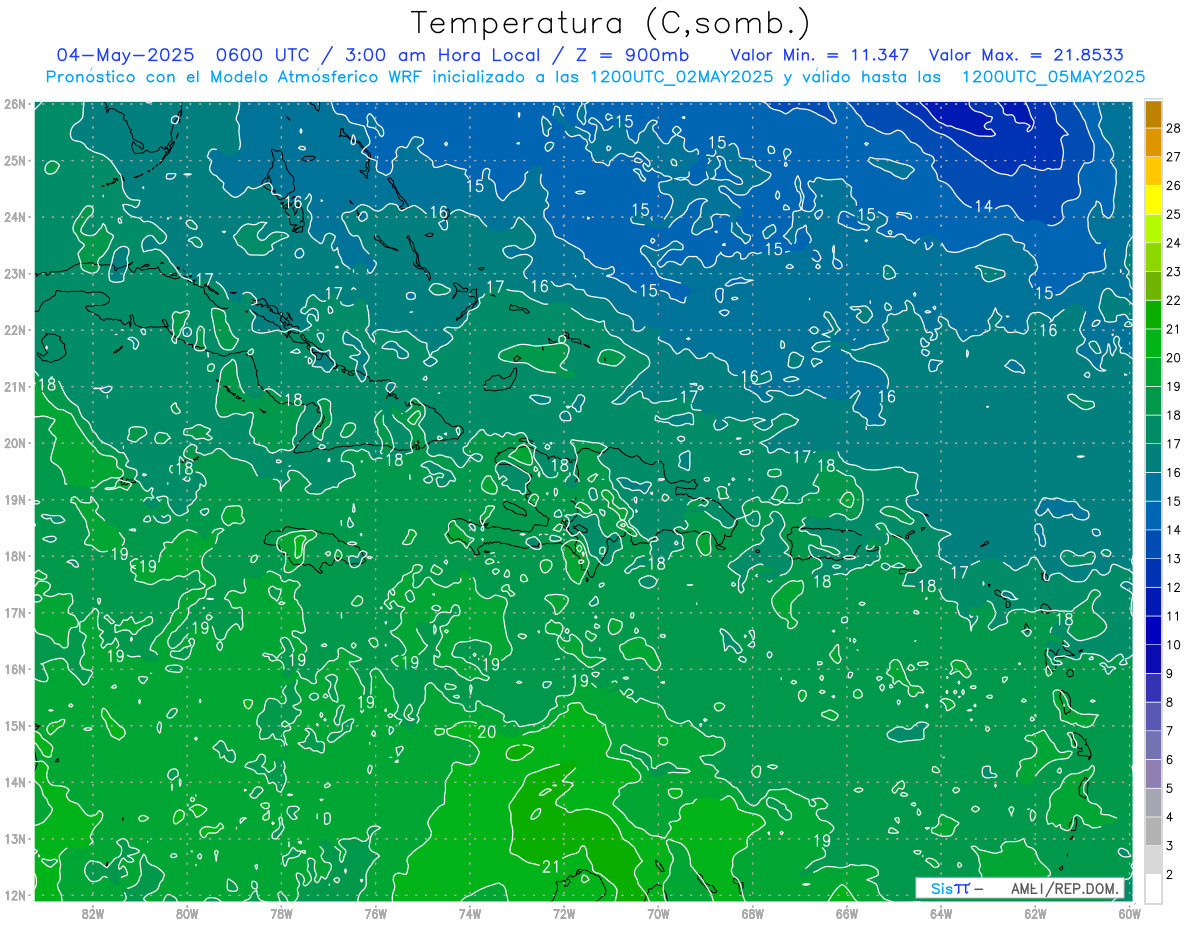Click the "80W" longitude label
The width and height of the screenshot is (1200, 927).
(187, 912)
